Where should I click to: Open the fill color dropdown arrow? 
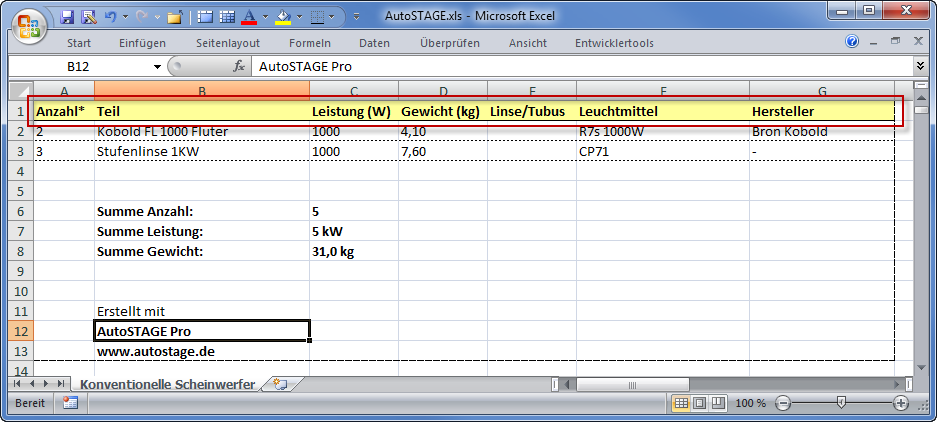299,17
